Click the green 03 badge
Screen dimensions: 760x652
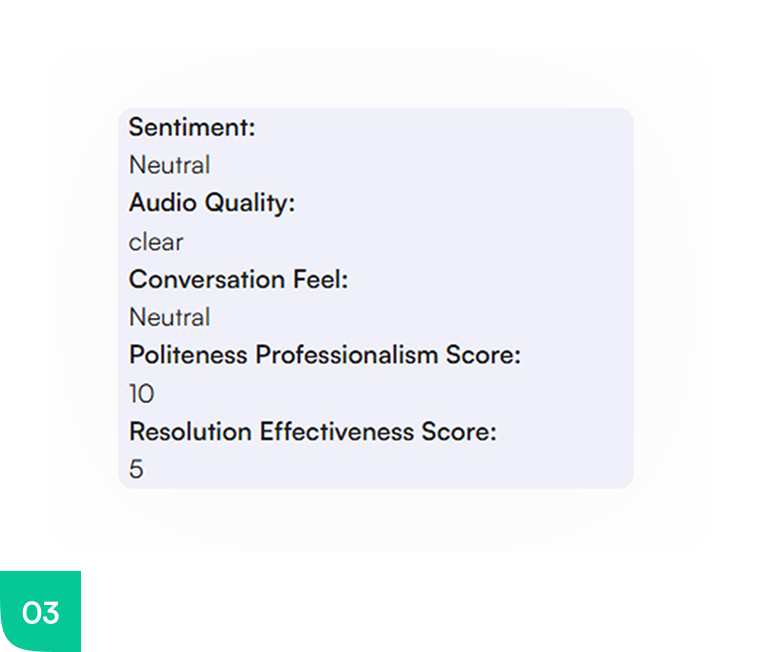(40, 612)
